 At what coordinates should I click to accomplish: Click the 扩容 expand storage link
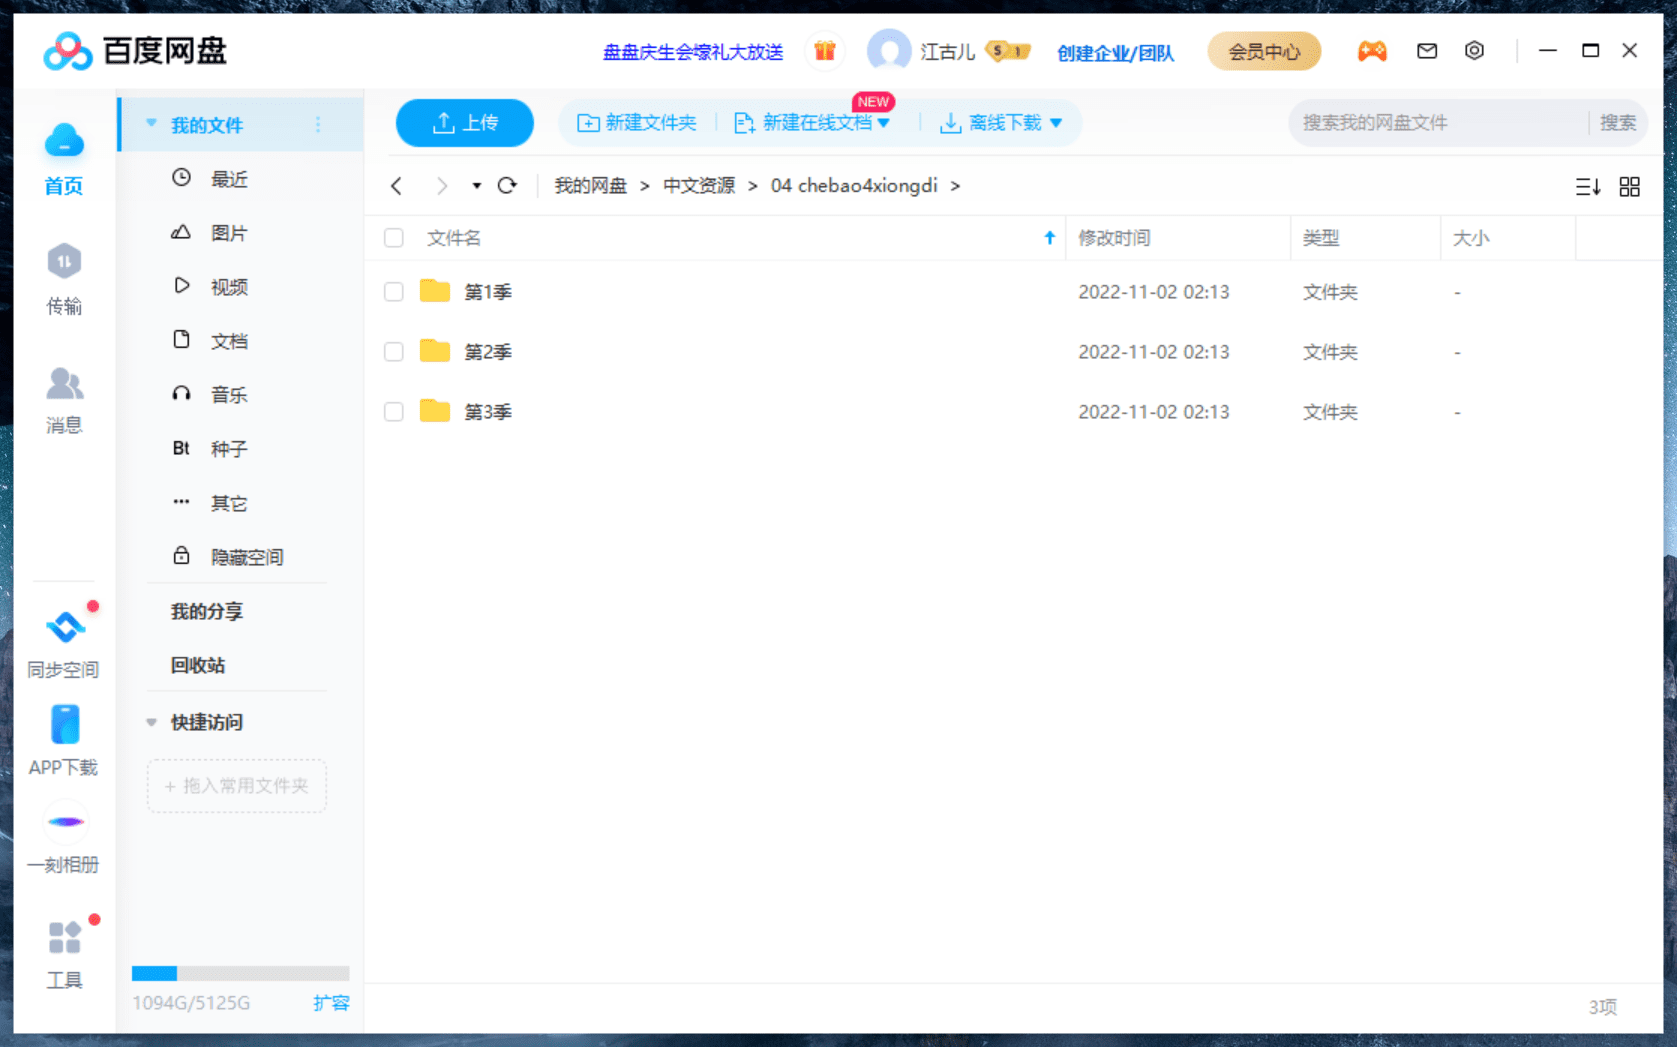tap(331, 1002)
